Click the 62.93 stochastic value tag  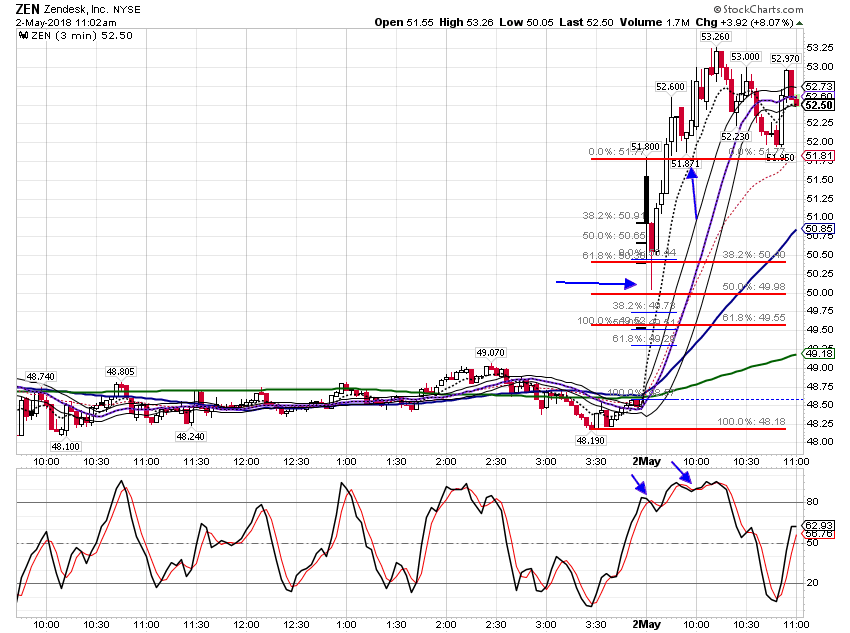click(x=819, y=525)
